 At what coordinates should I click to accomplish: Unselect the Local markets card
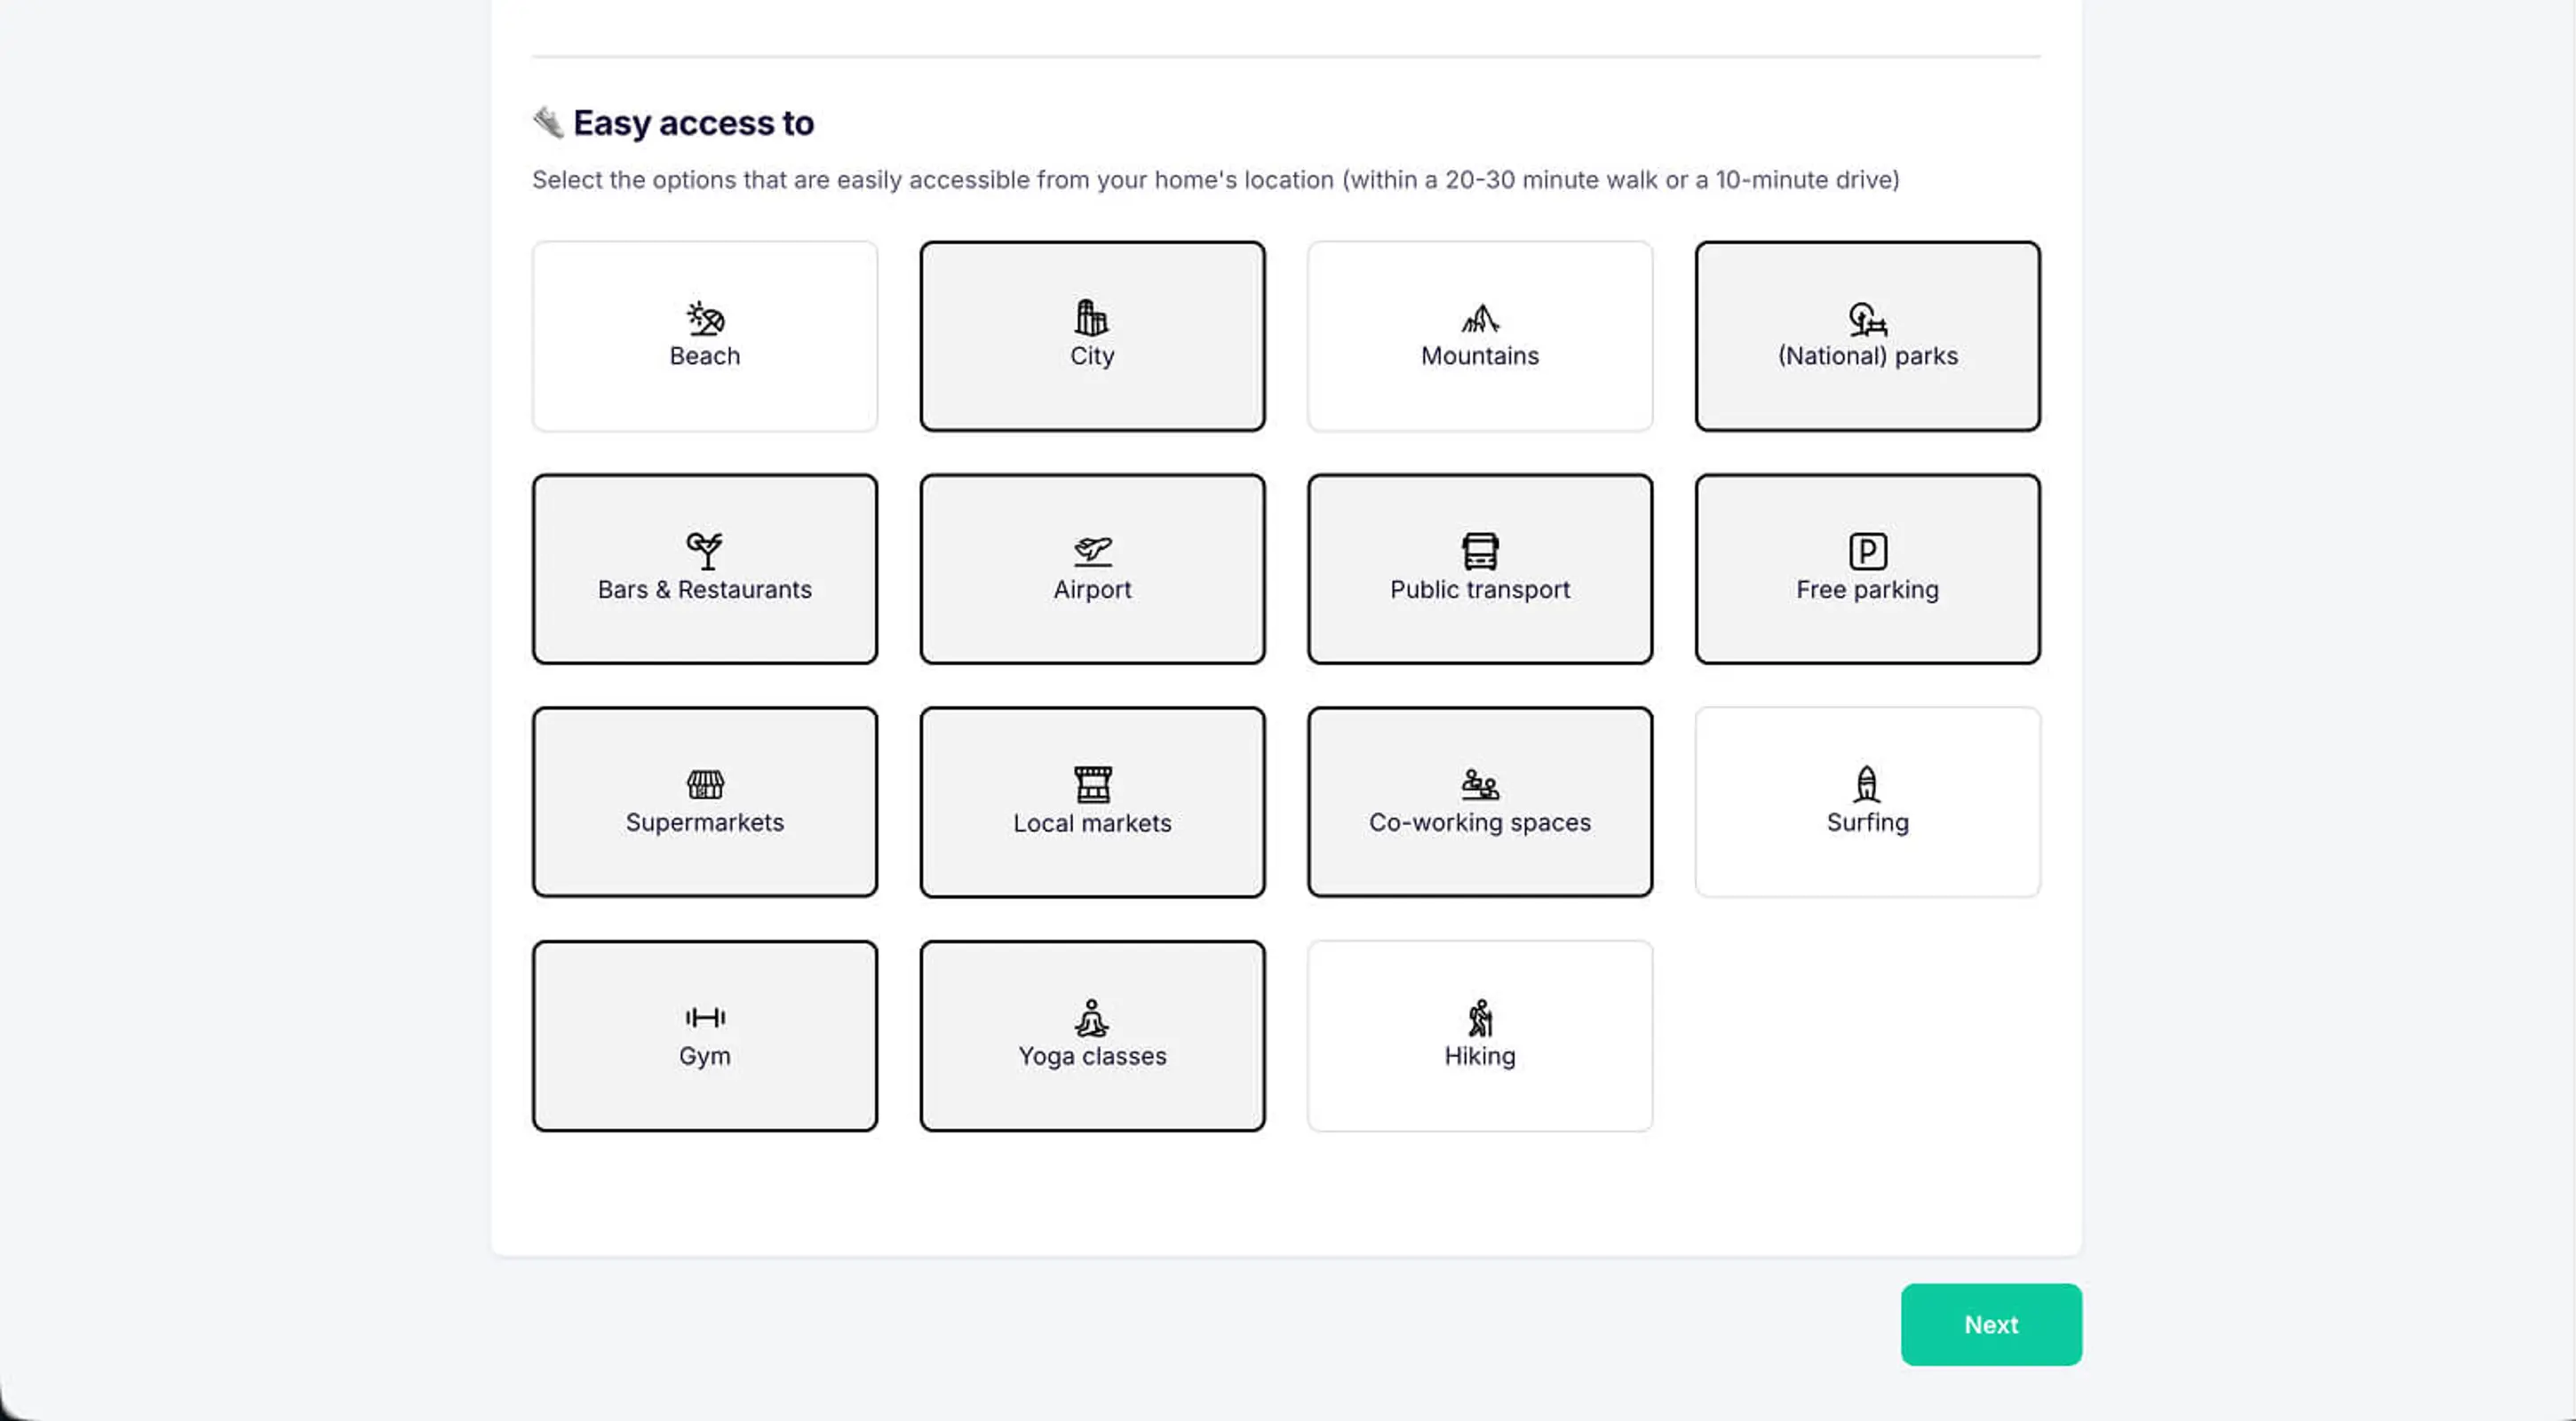point(1092,802)
